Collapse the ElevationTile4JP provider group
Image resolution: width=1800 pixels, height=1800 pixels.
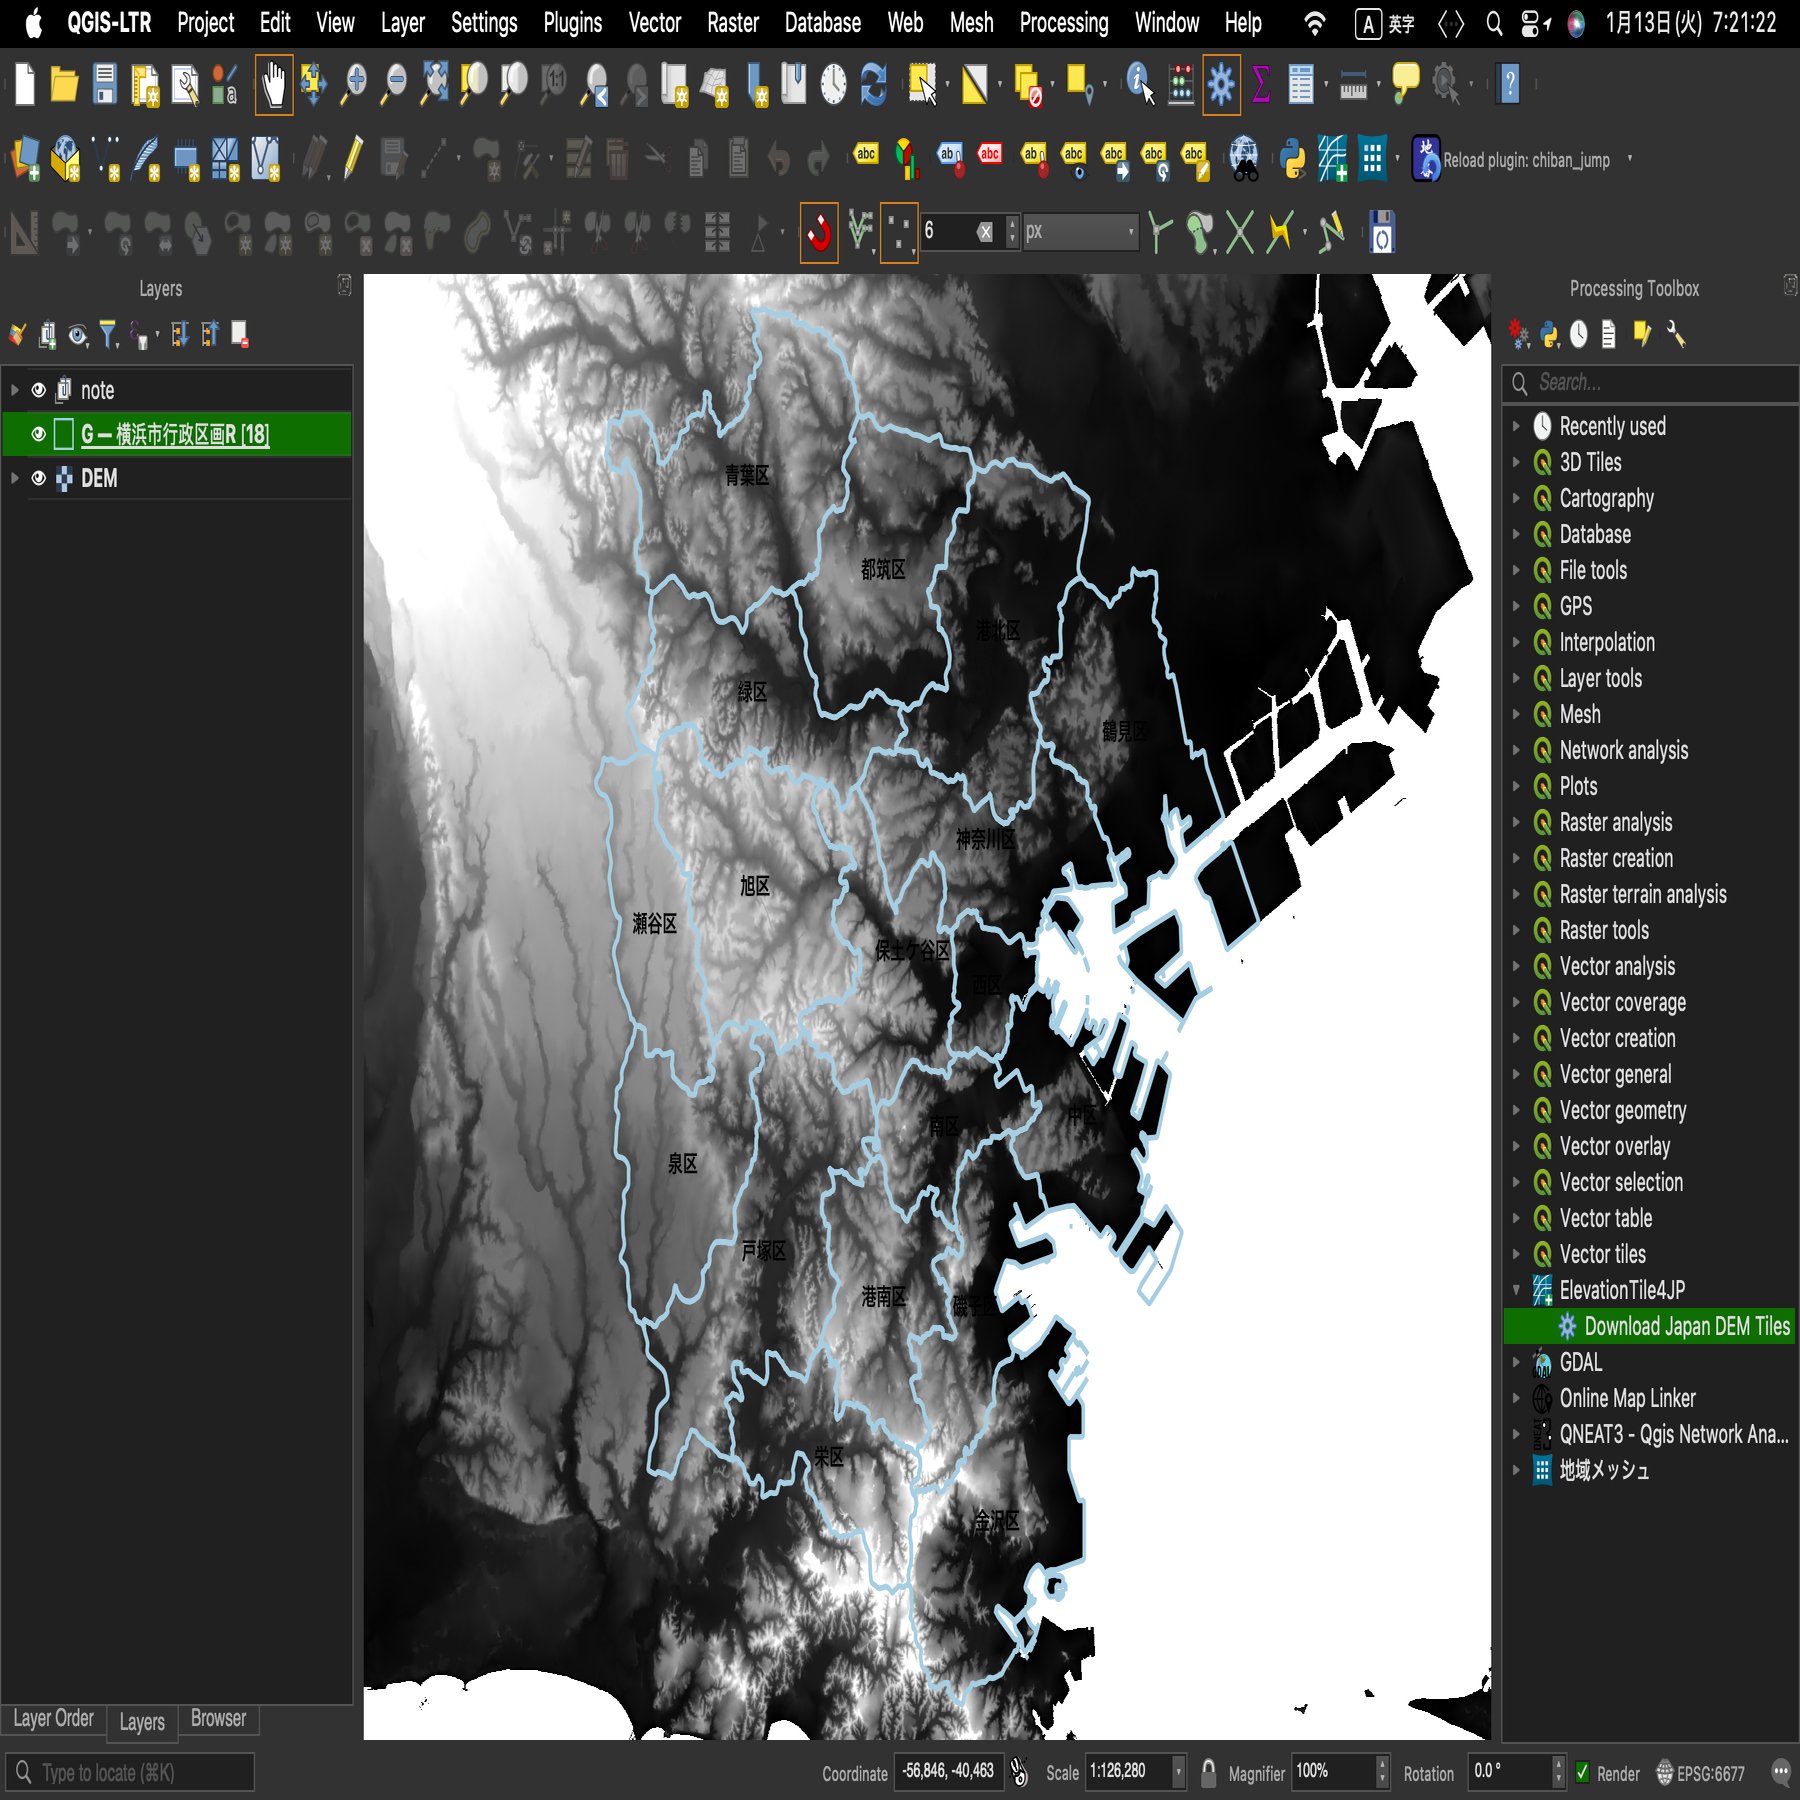[1516, 1290]
